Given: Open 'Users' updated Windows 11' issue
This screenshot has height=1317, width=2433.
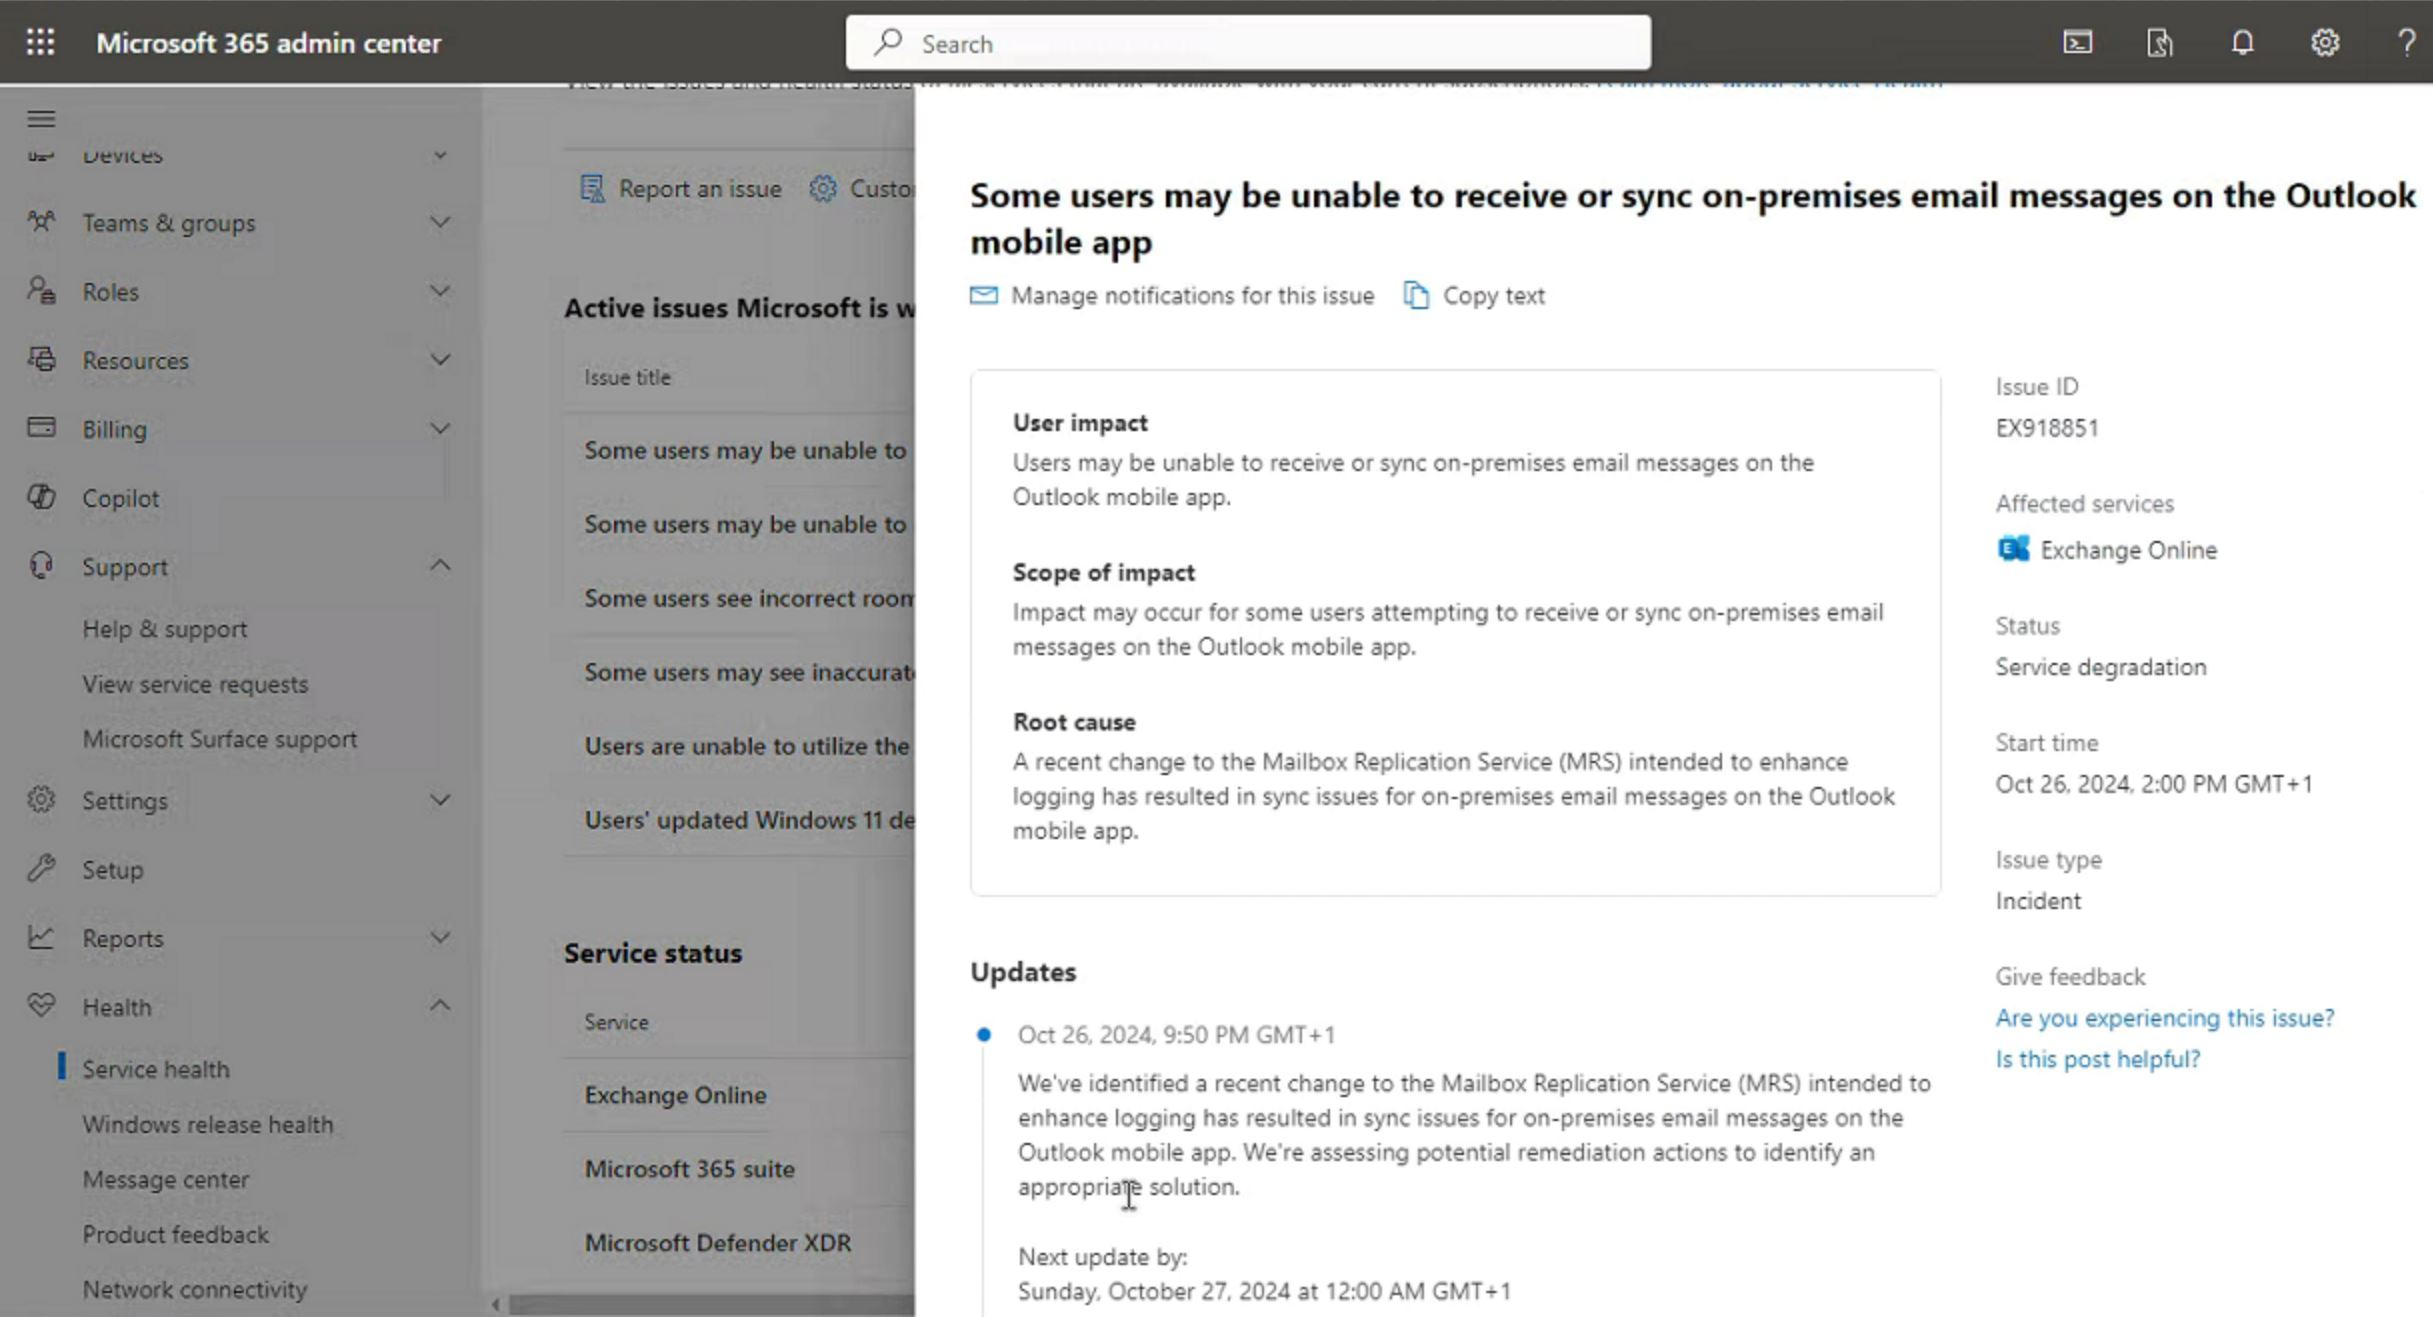Looking at the screenshot, I should (x=748, y=819).
